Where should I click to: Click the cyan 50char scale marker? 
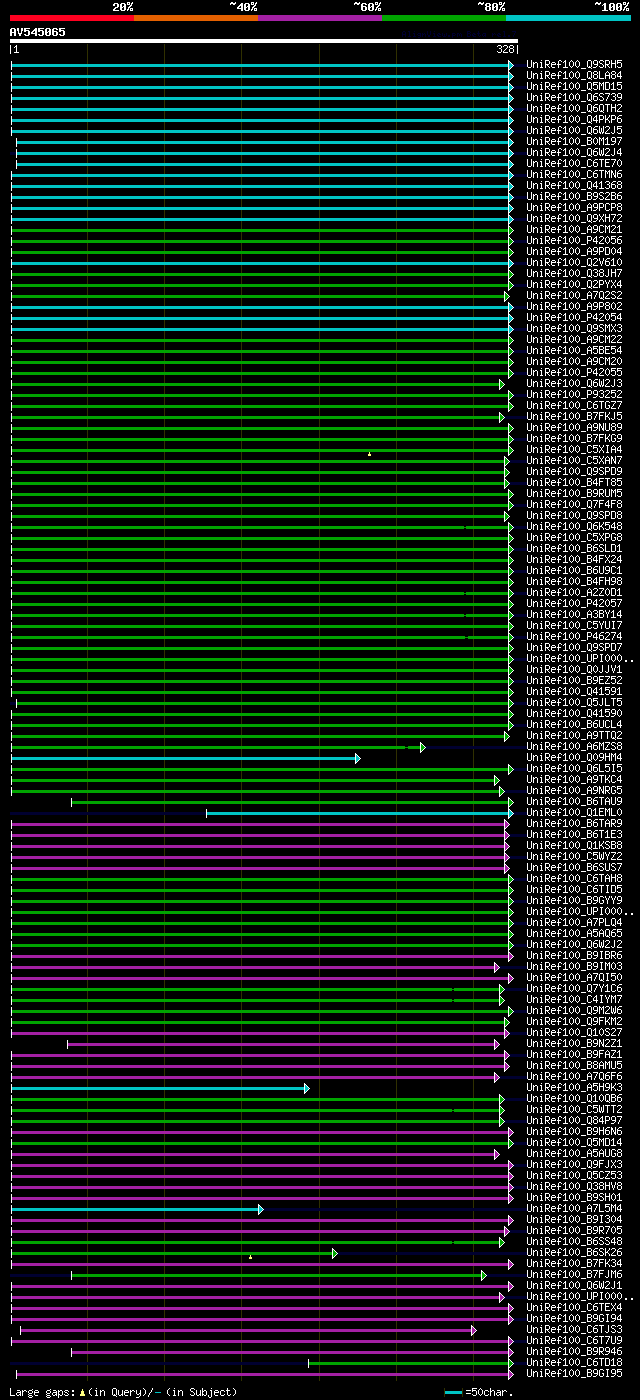coord(454,1392)
